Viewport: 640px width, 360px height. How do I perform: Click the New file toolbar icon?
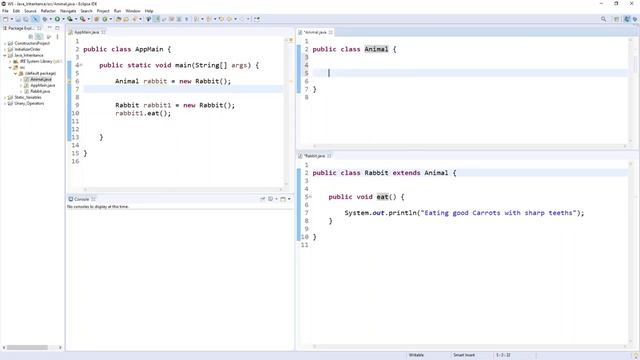pos(5,19)
